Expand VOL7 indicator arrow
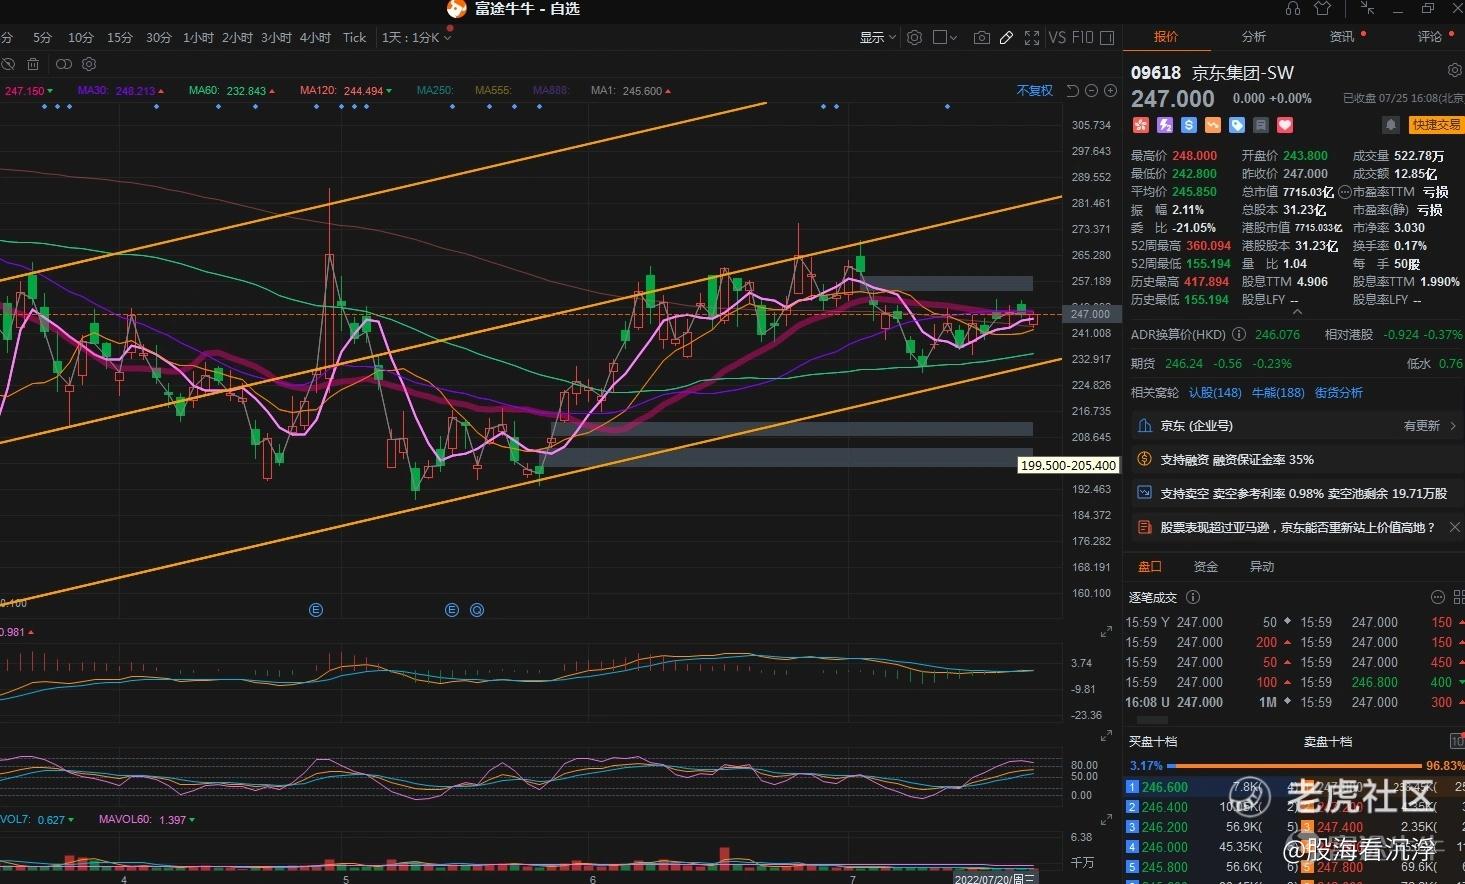 point(73,820)
